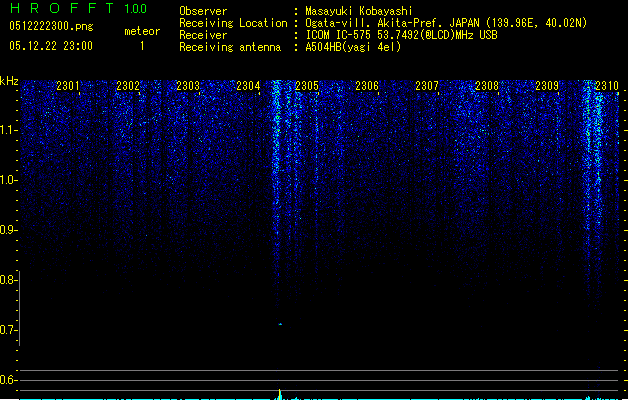Click the small meteor echo dot near 0.7 kHz
The image size is (629, 400).
click(280, 324)
